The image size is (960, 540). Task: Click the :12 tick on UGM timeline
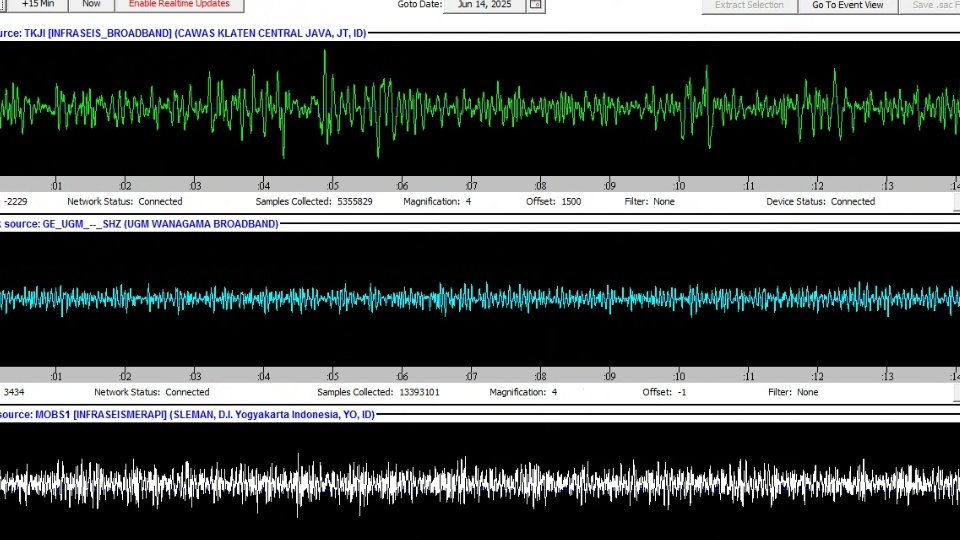pyautogui.click(x=817, y=376)
